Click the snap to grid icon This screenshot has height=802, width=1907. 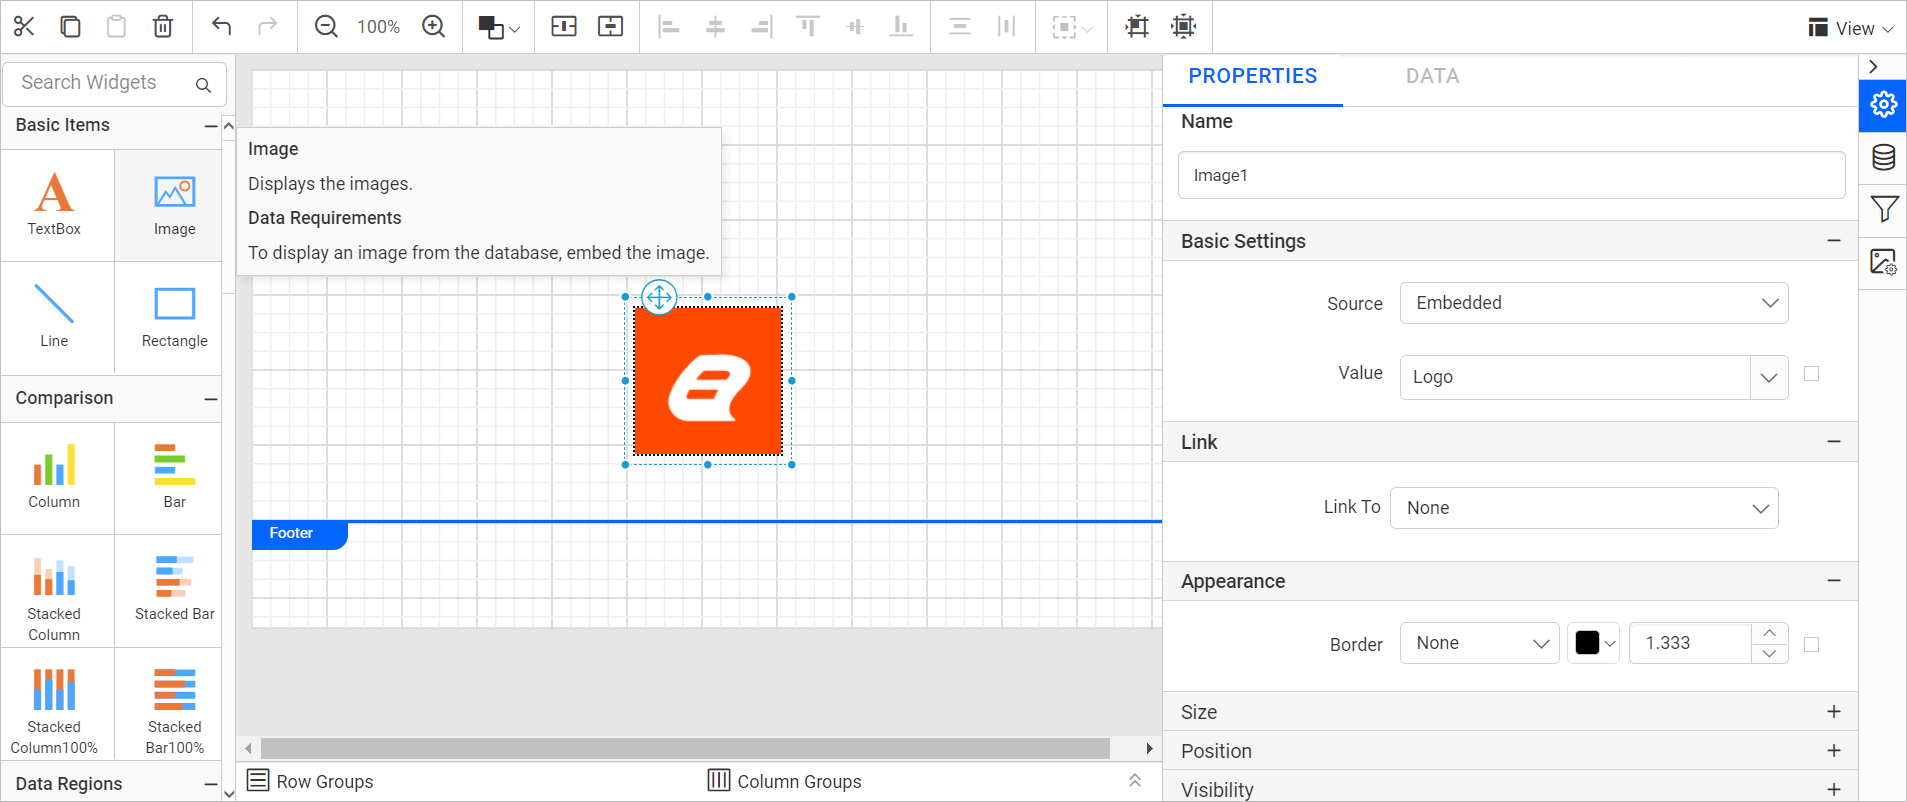[1137, 26]
